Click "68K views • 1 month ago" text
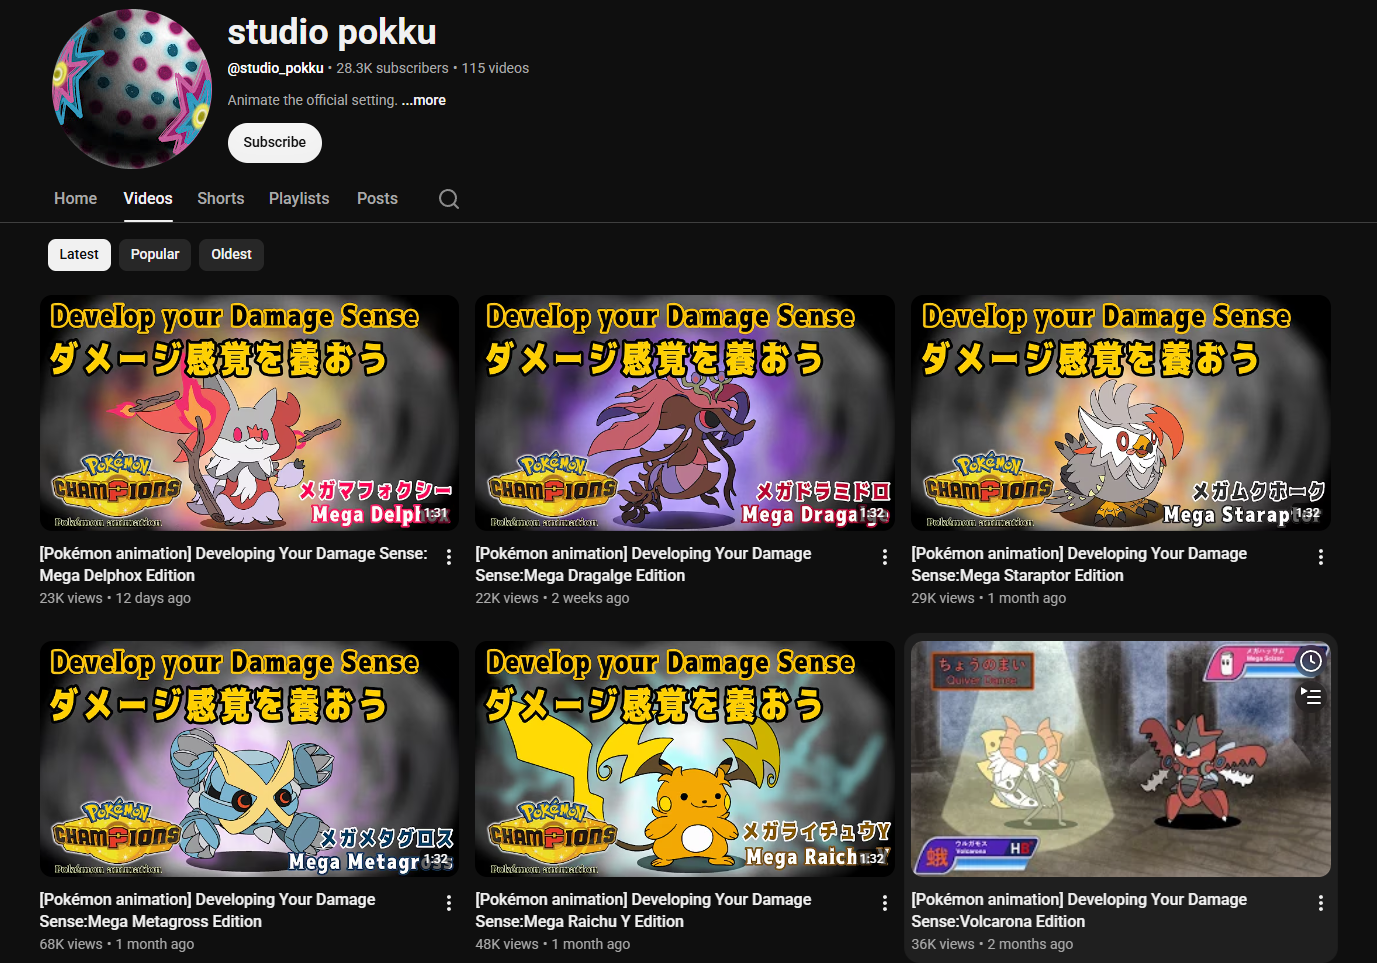The width and height of the screenshot is (1377, 963). coord(117,944)
